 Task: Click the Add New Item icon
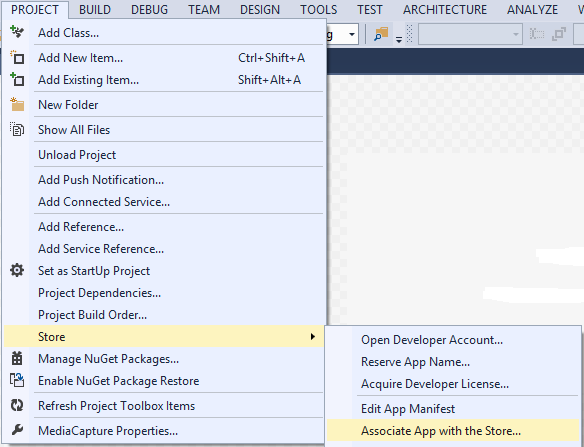(x=17, y=58)
